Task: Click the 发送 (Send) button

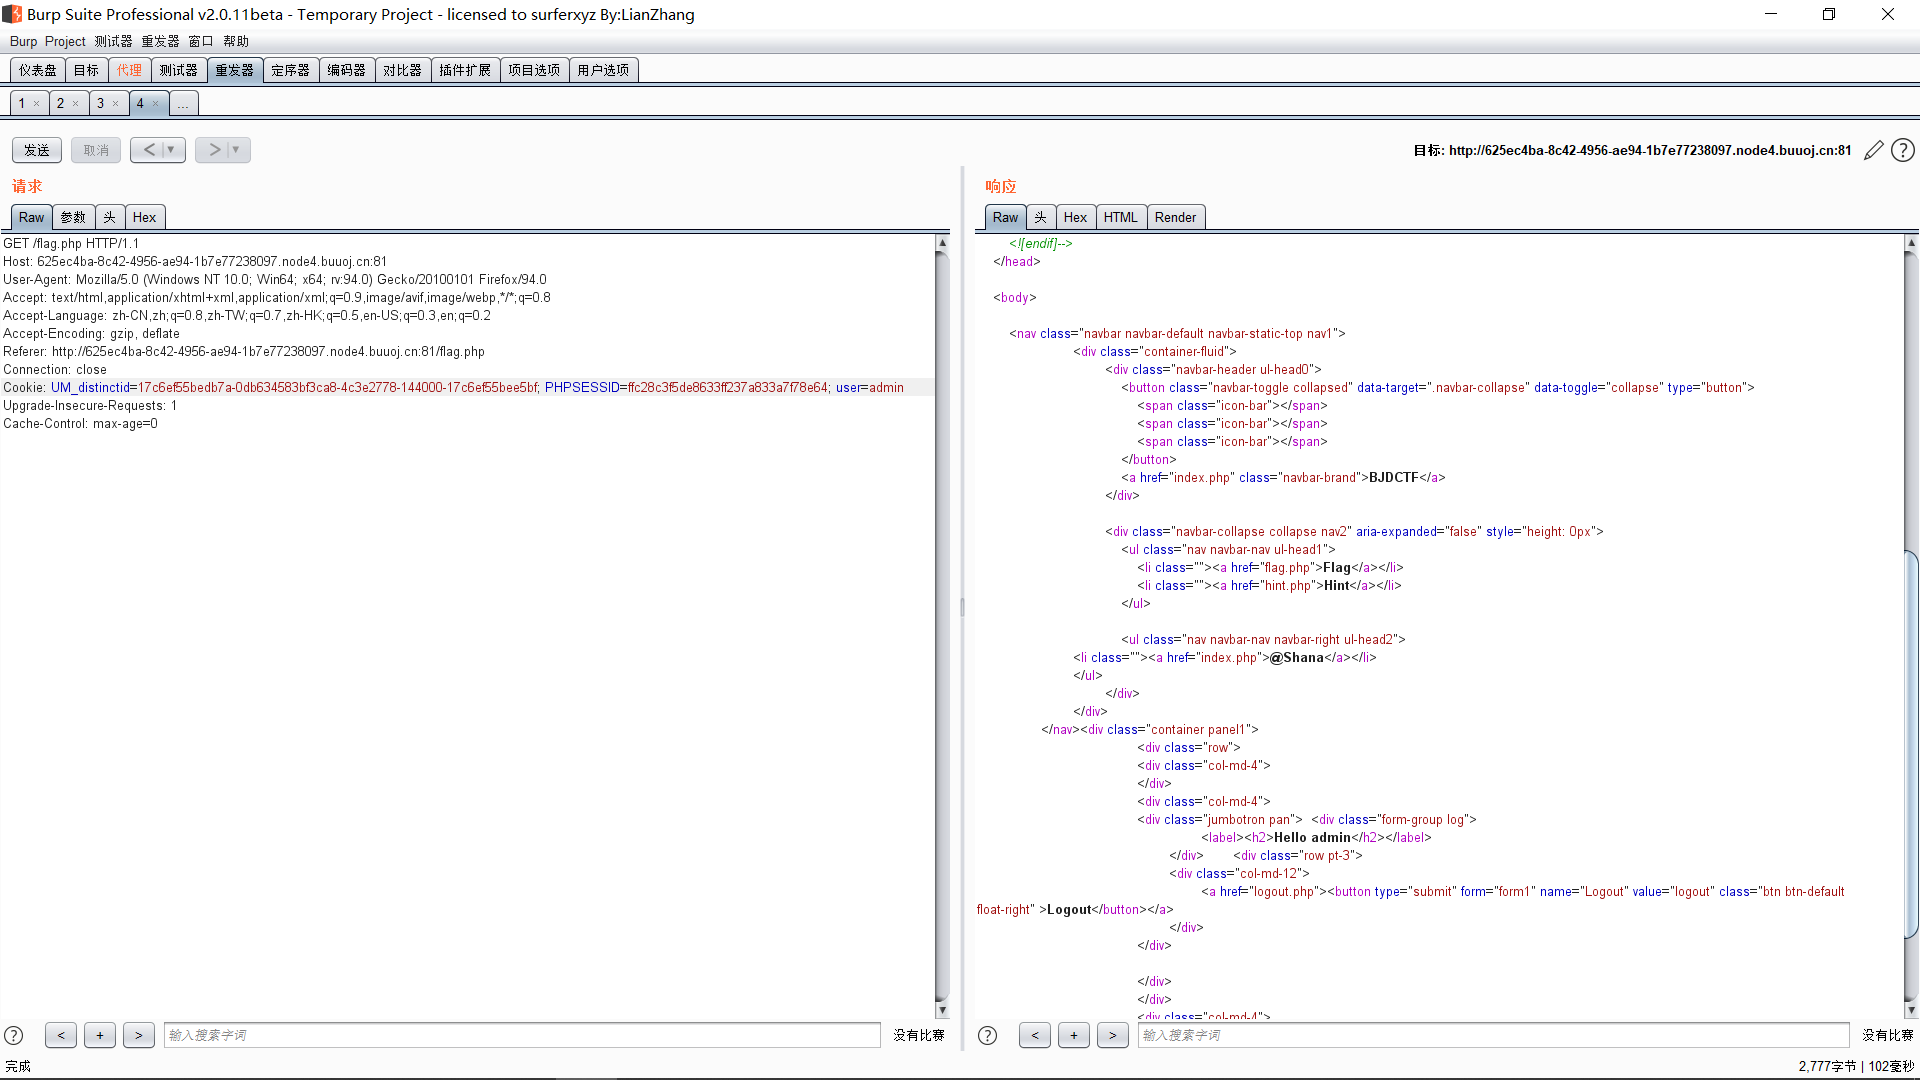Action: [37, 150]
